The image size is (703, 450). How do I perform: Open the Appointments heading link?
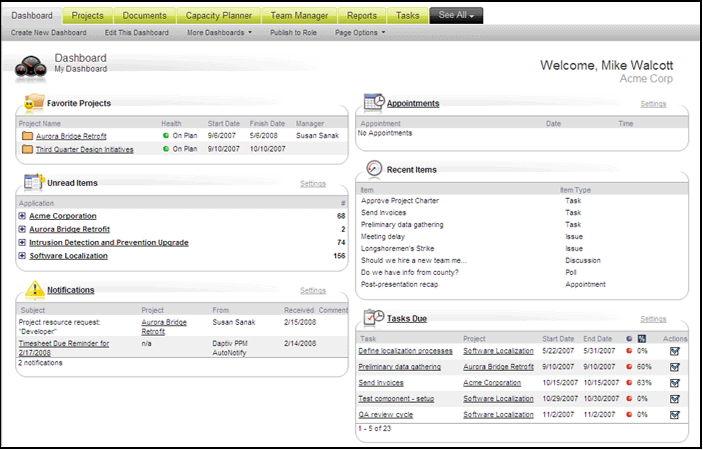413,103
